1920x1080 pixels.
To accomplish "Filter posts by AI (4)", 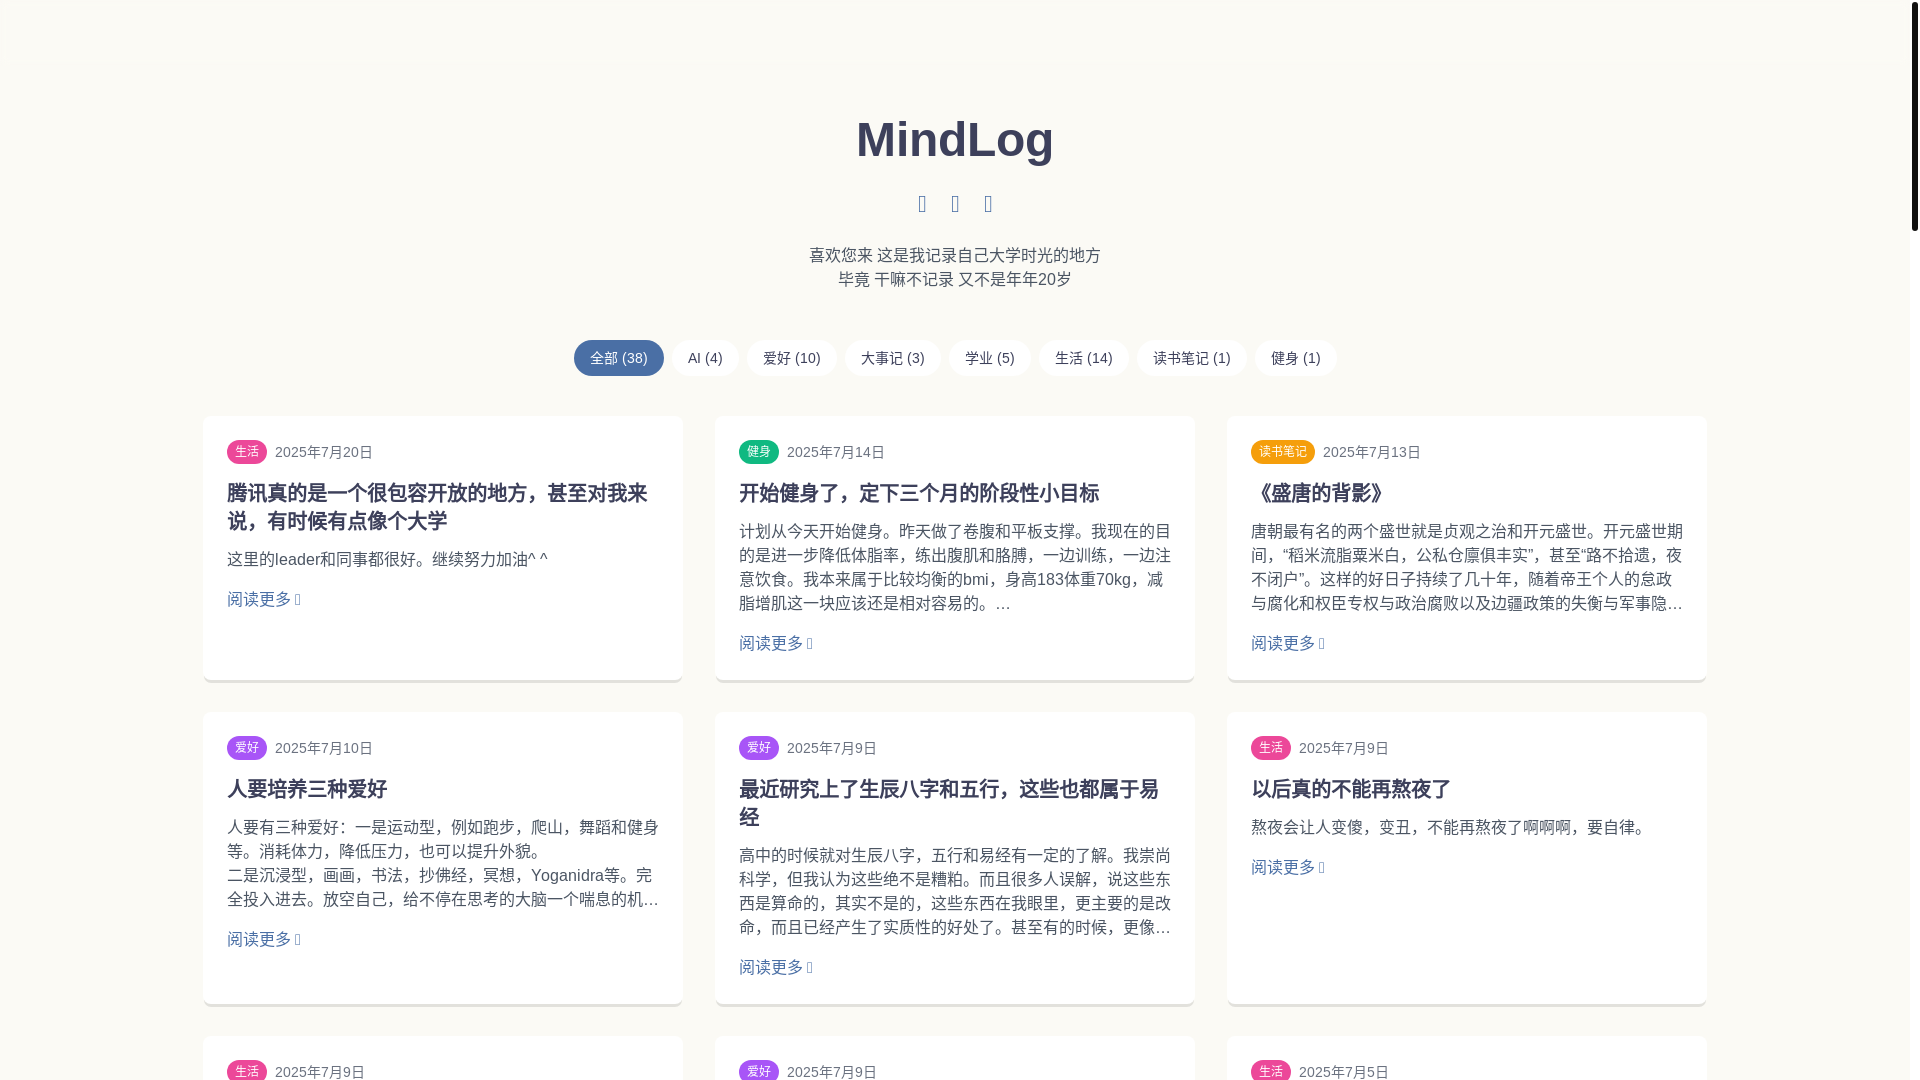I will click(705, 358).
